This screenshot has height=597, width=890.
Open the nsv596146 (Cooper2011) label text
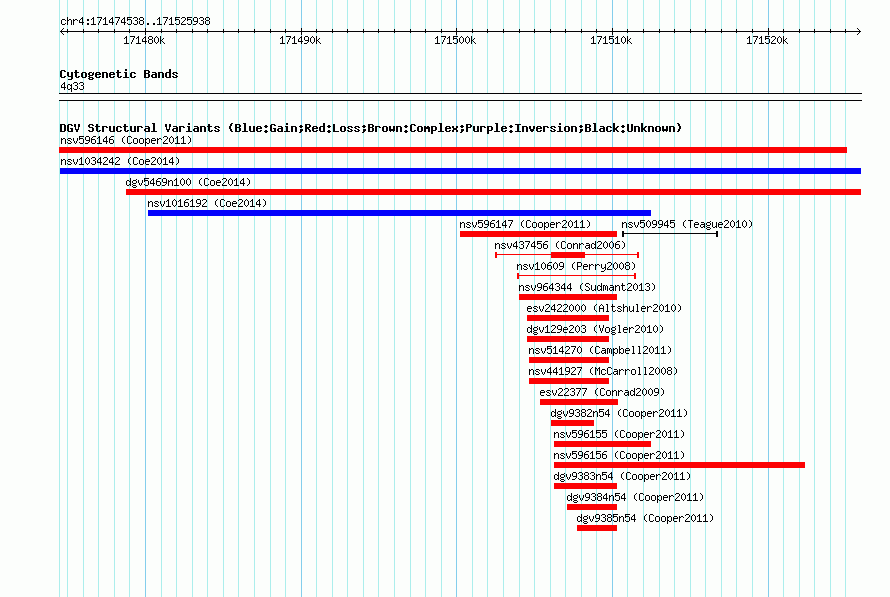126,140
